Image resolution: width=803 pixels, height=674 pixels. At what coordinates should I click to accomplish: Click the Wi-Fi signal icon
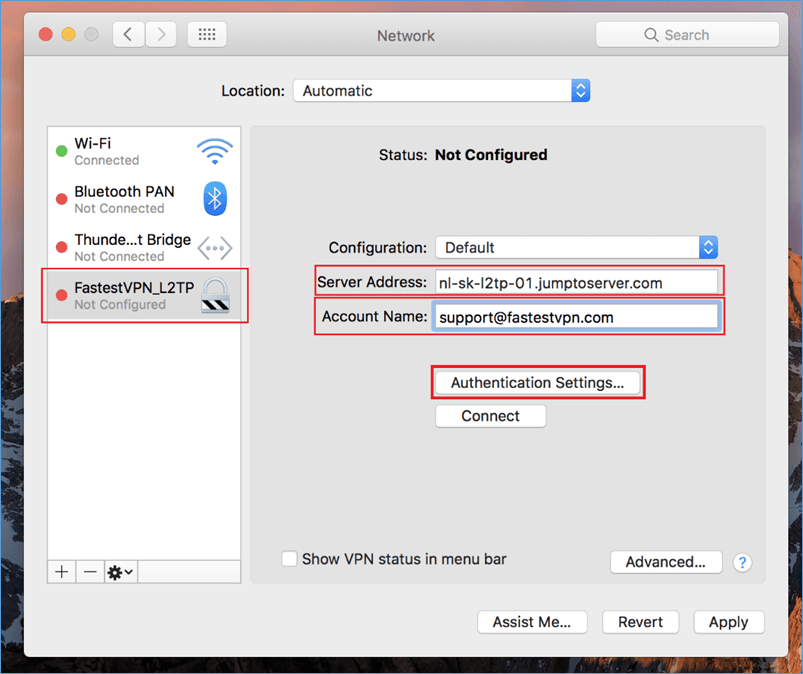coord(215,151)
